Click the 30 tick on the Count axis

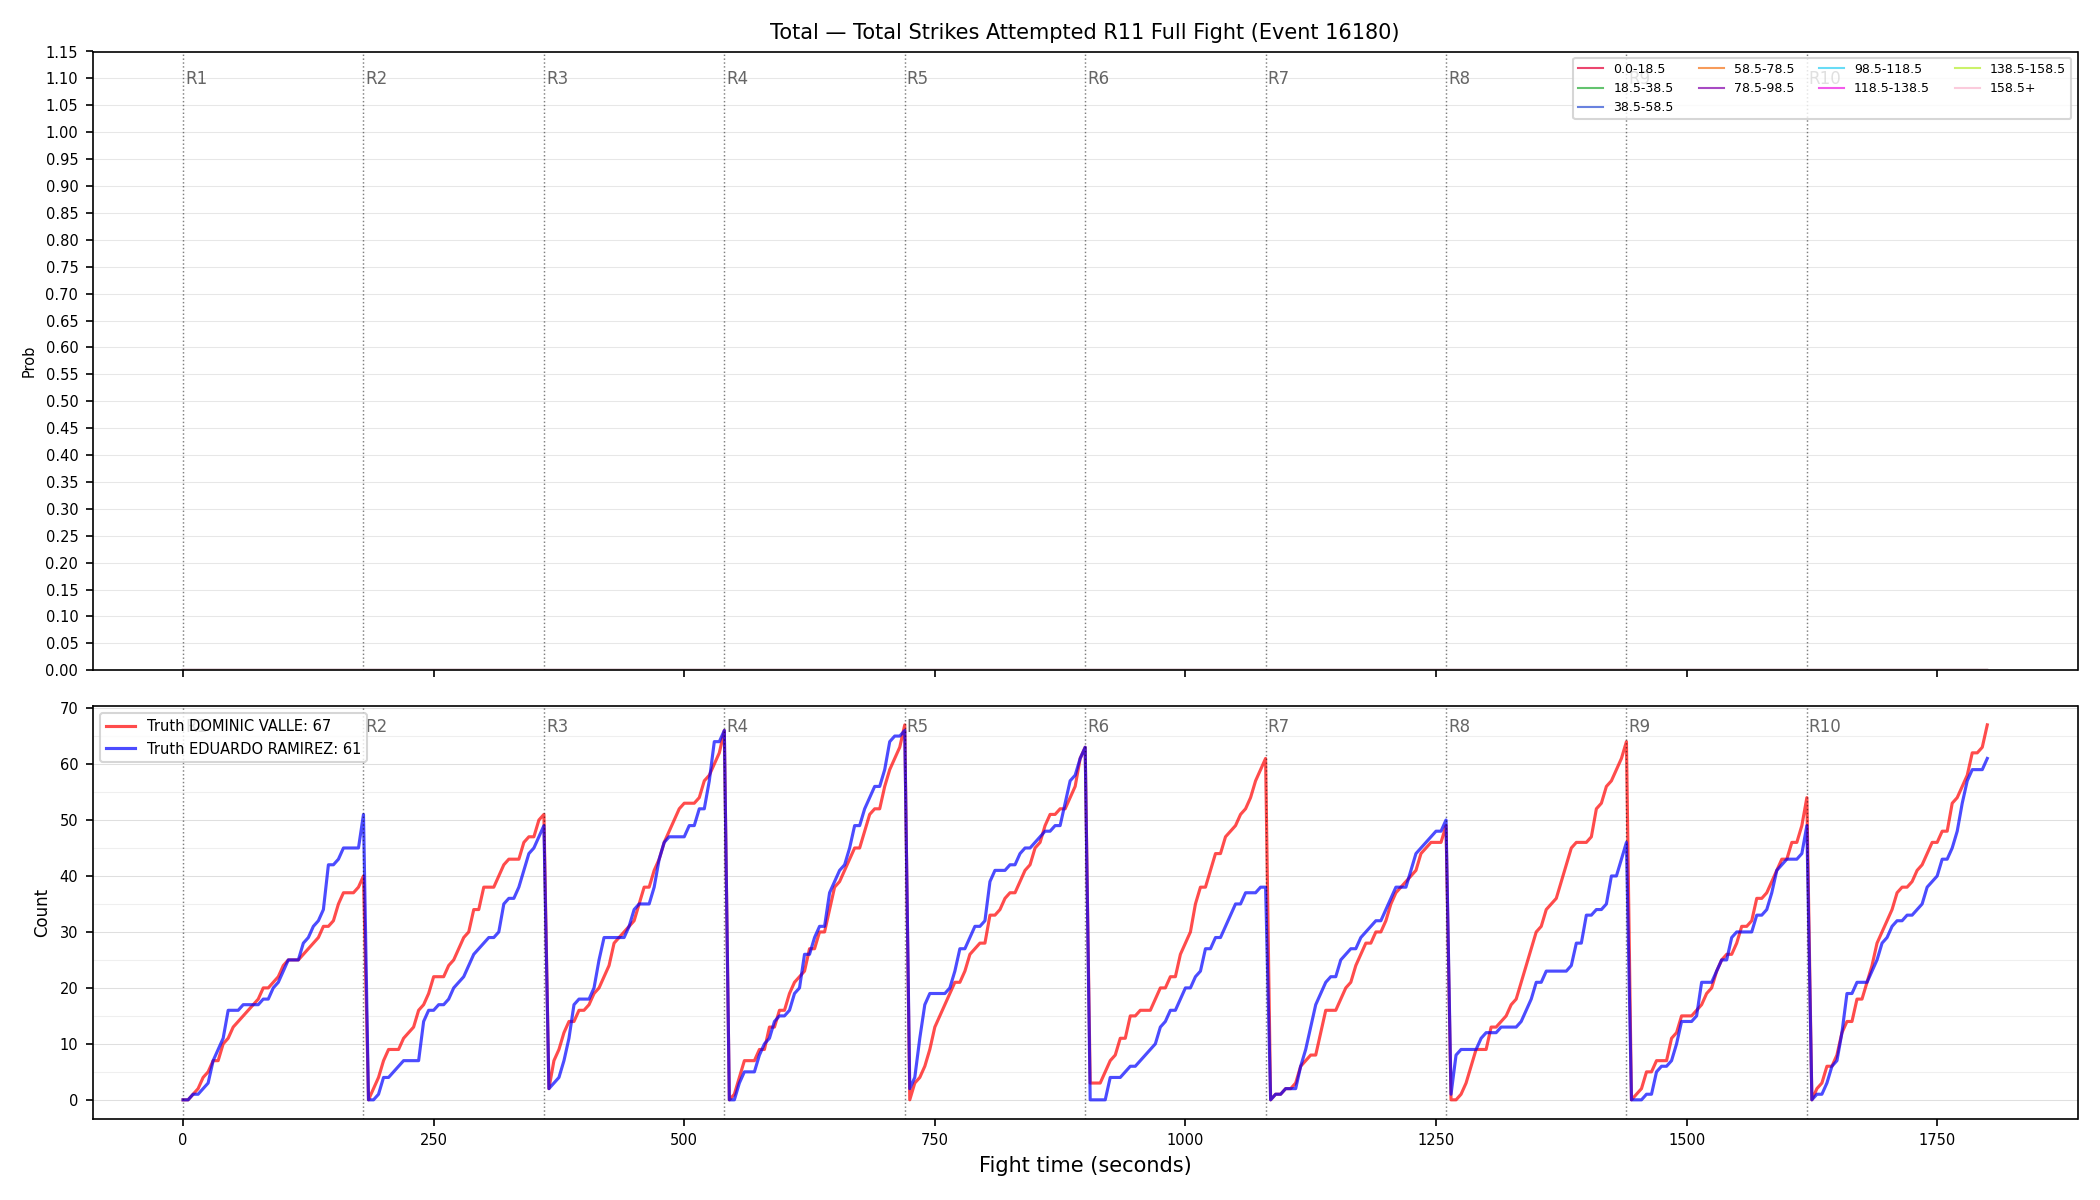tap(69, 932)
